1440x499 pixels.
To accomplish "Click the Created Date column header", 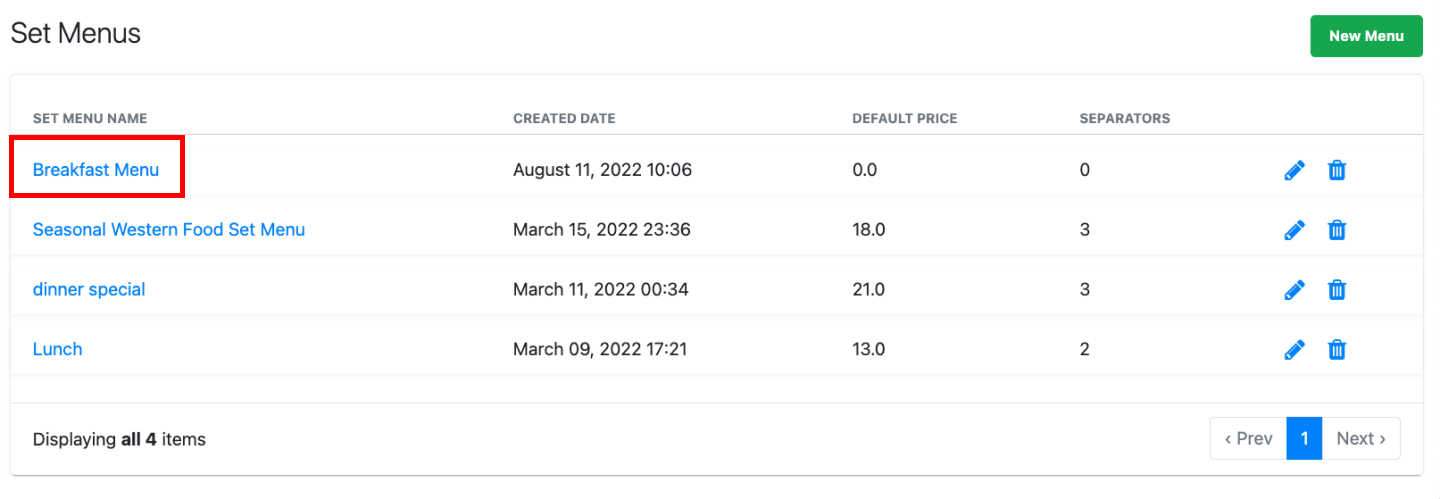I will pos(564,118).
